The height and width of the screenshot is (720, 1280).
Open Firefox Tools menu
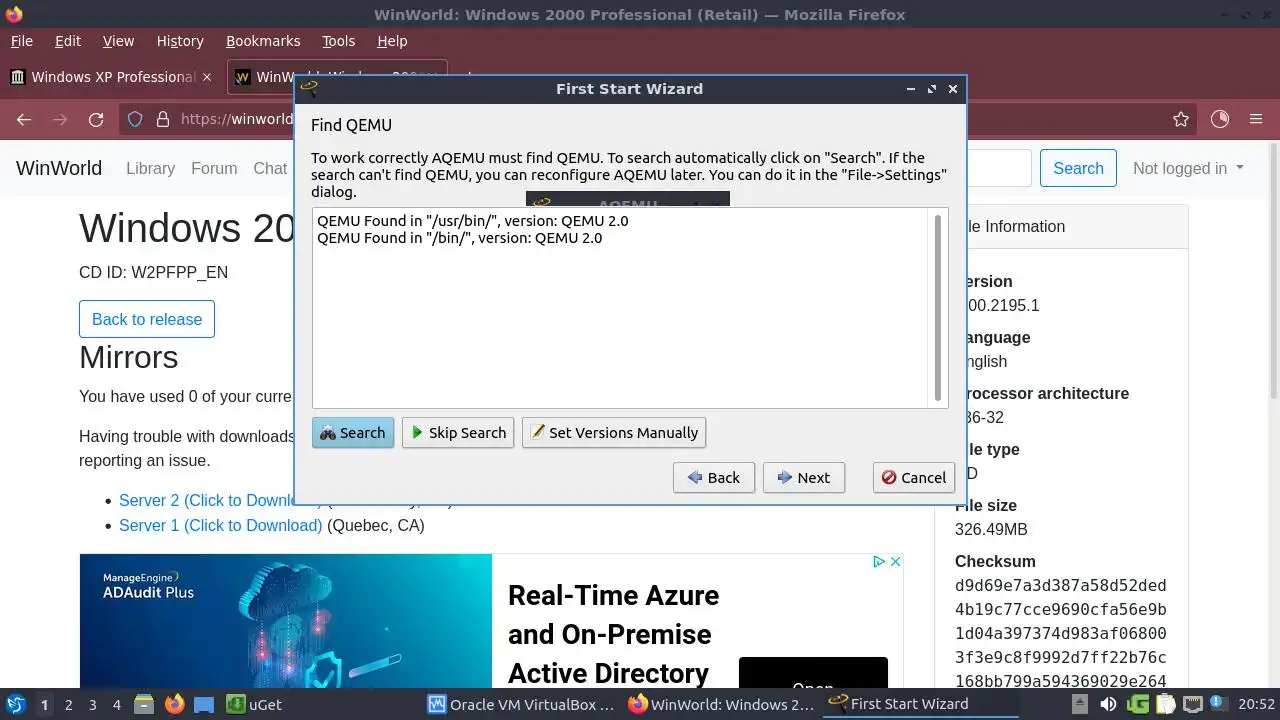click(x=338, y=41)
